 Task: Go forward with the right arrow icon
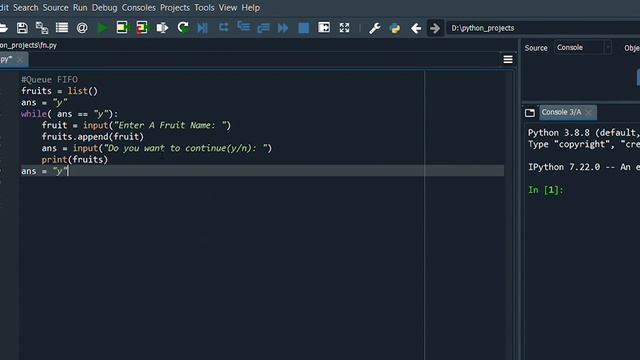(x=435, y=28)
